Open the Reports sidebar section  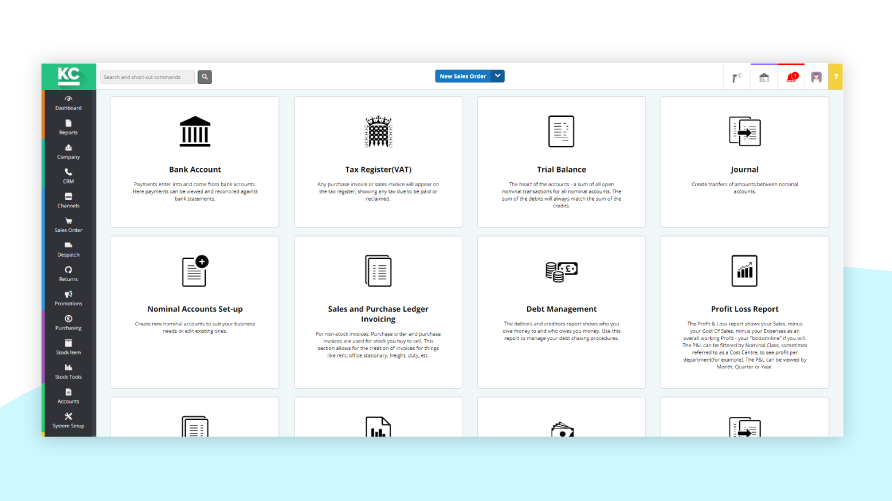[x=68, y=127]
